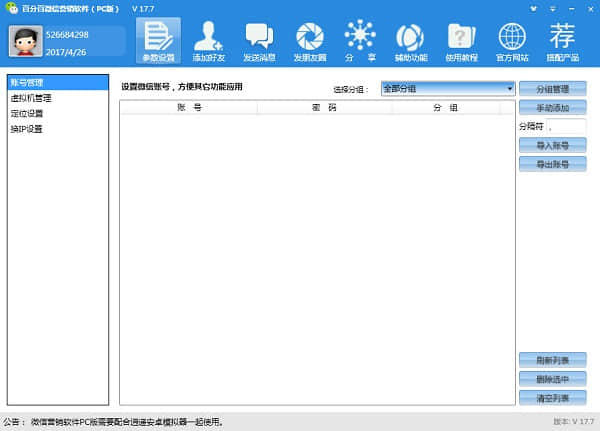600x431 pixels.
Task: Open 添加好友 add friend icon
Action: point(209,41)
